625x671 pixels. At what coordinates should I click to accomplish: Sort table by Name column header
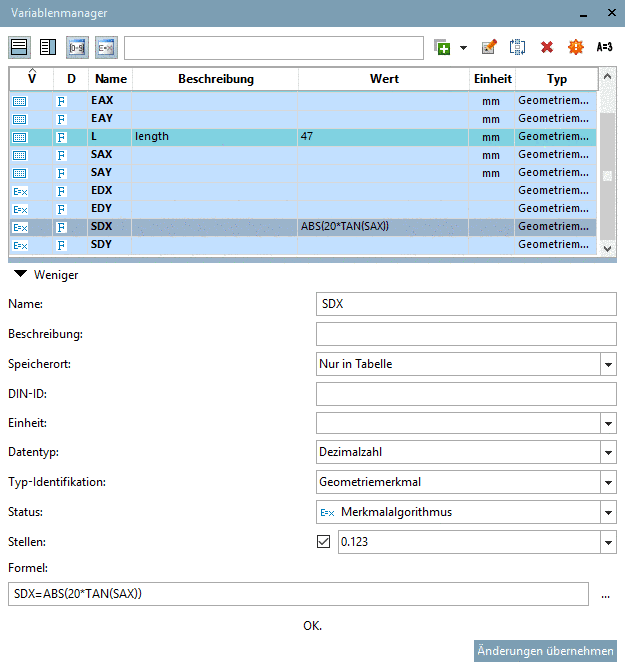pyautogui.click(x=111, y=79)
